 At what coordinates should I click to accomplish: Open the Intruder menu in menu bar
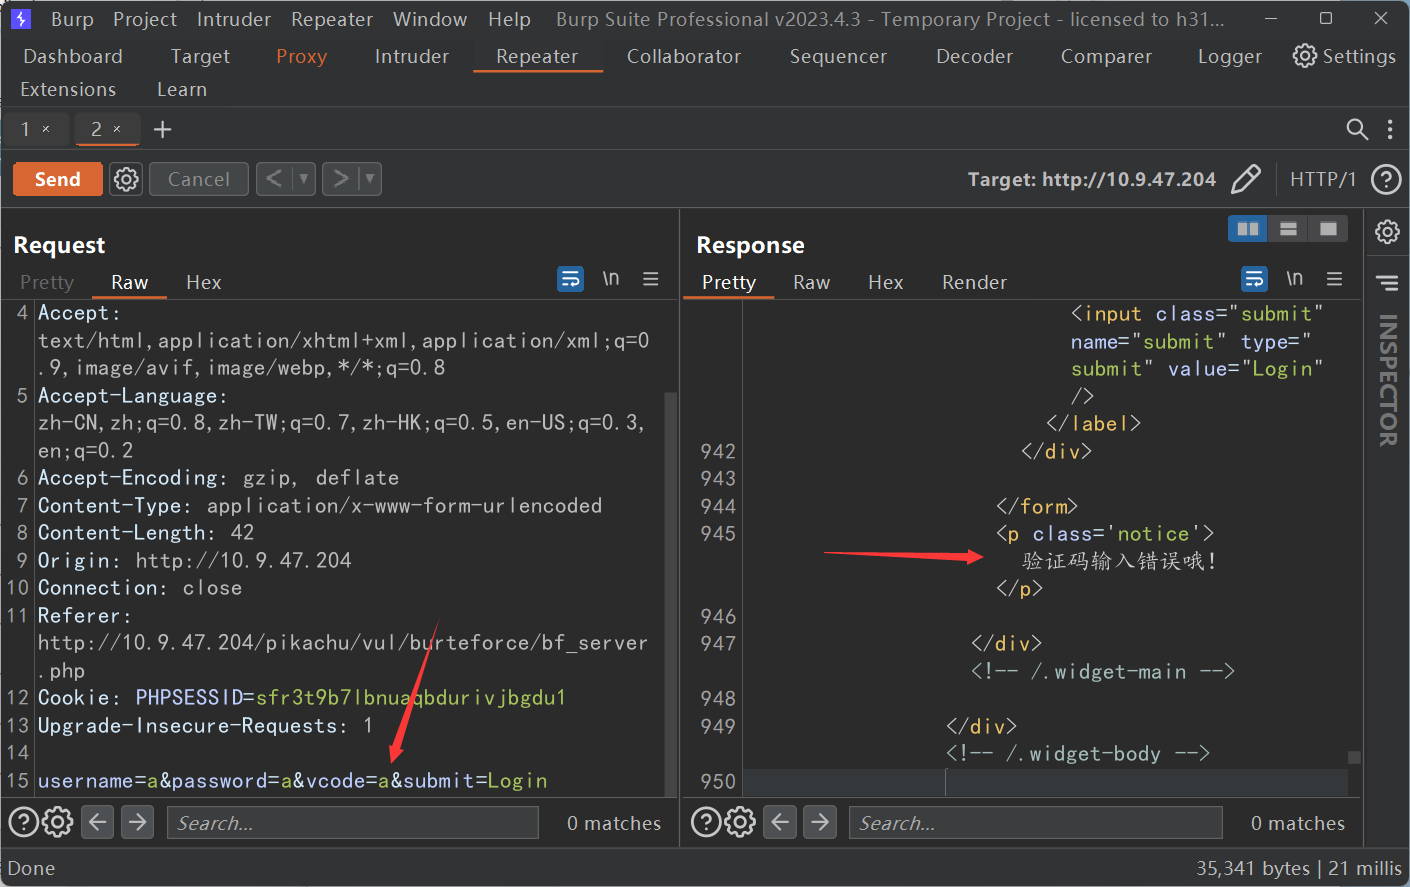(x=234, y=19)
